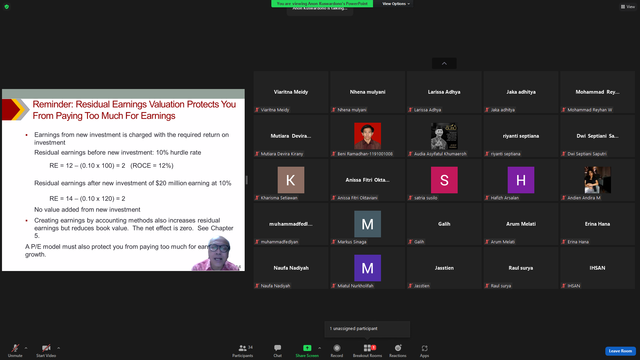Select Raul surya's video tile
This screenshot has width=640, height=360.
521,269
